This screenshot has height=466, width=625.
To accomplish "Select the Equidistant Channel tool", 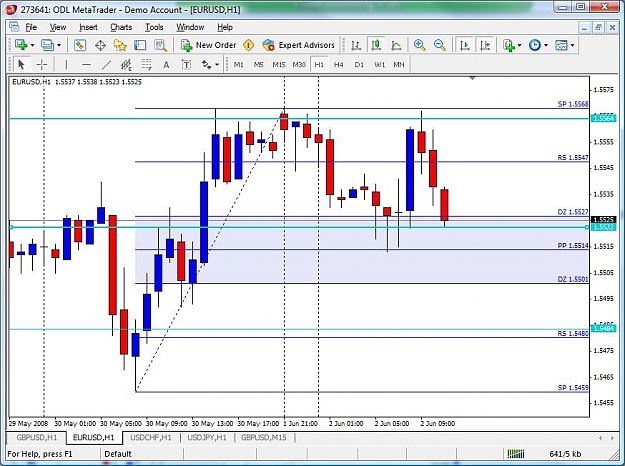I will (126, 65).
